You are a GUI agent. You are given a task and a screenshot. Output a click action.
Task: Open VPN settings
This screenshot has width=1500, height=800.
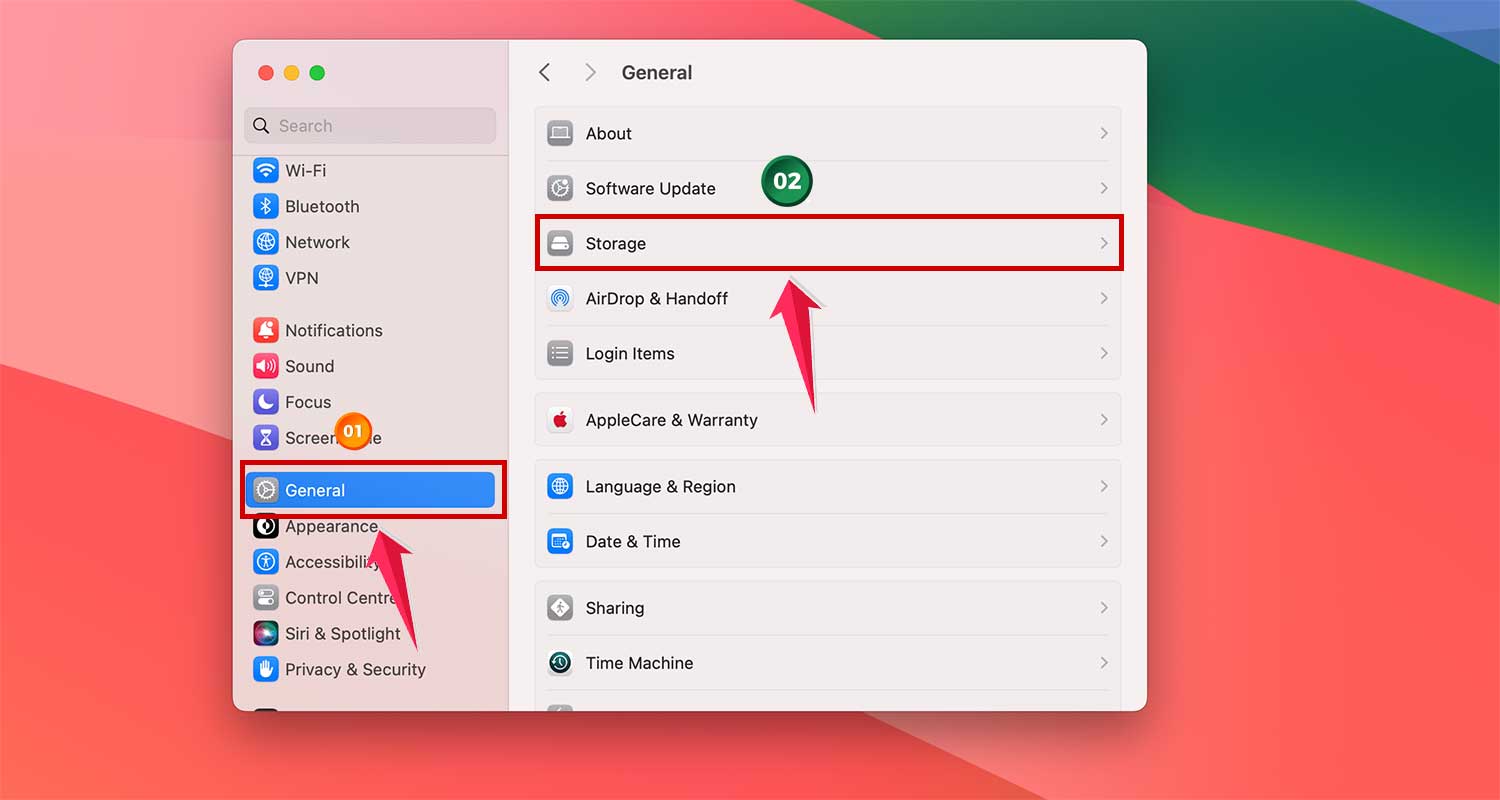[303, 278]
